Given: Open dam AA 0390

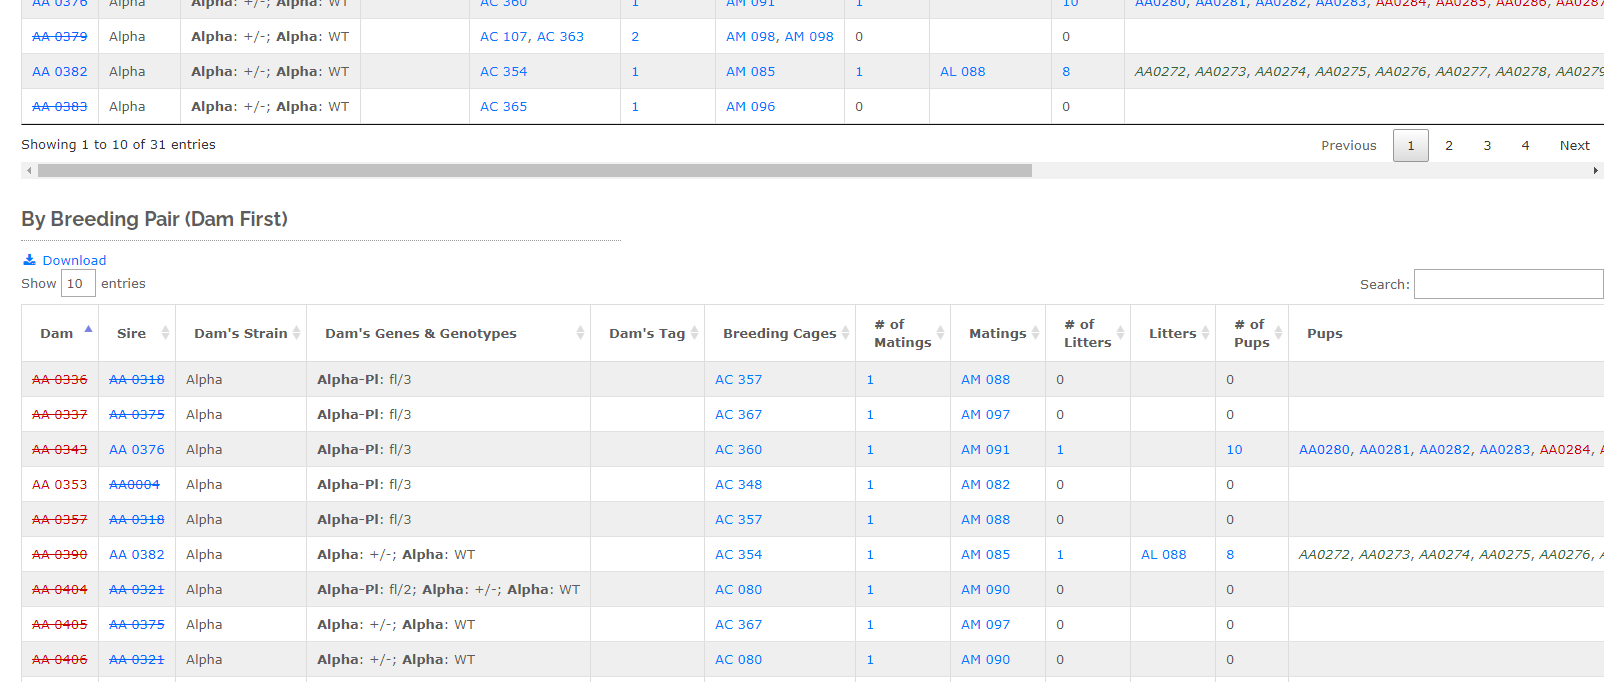Looking at the screenshot, I should [60, 554].
